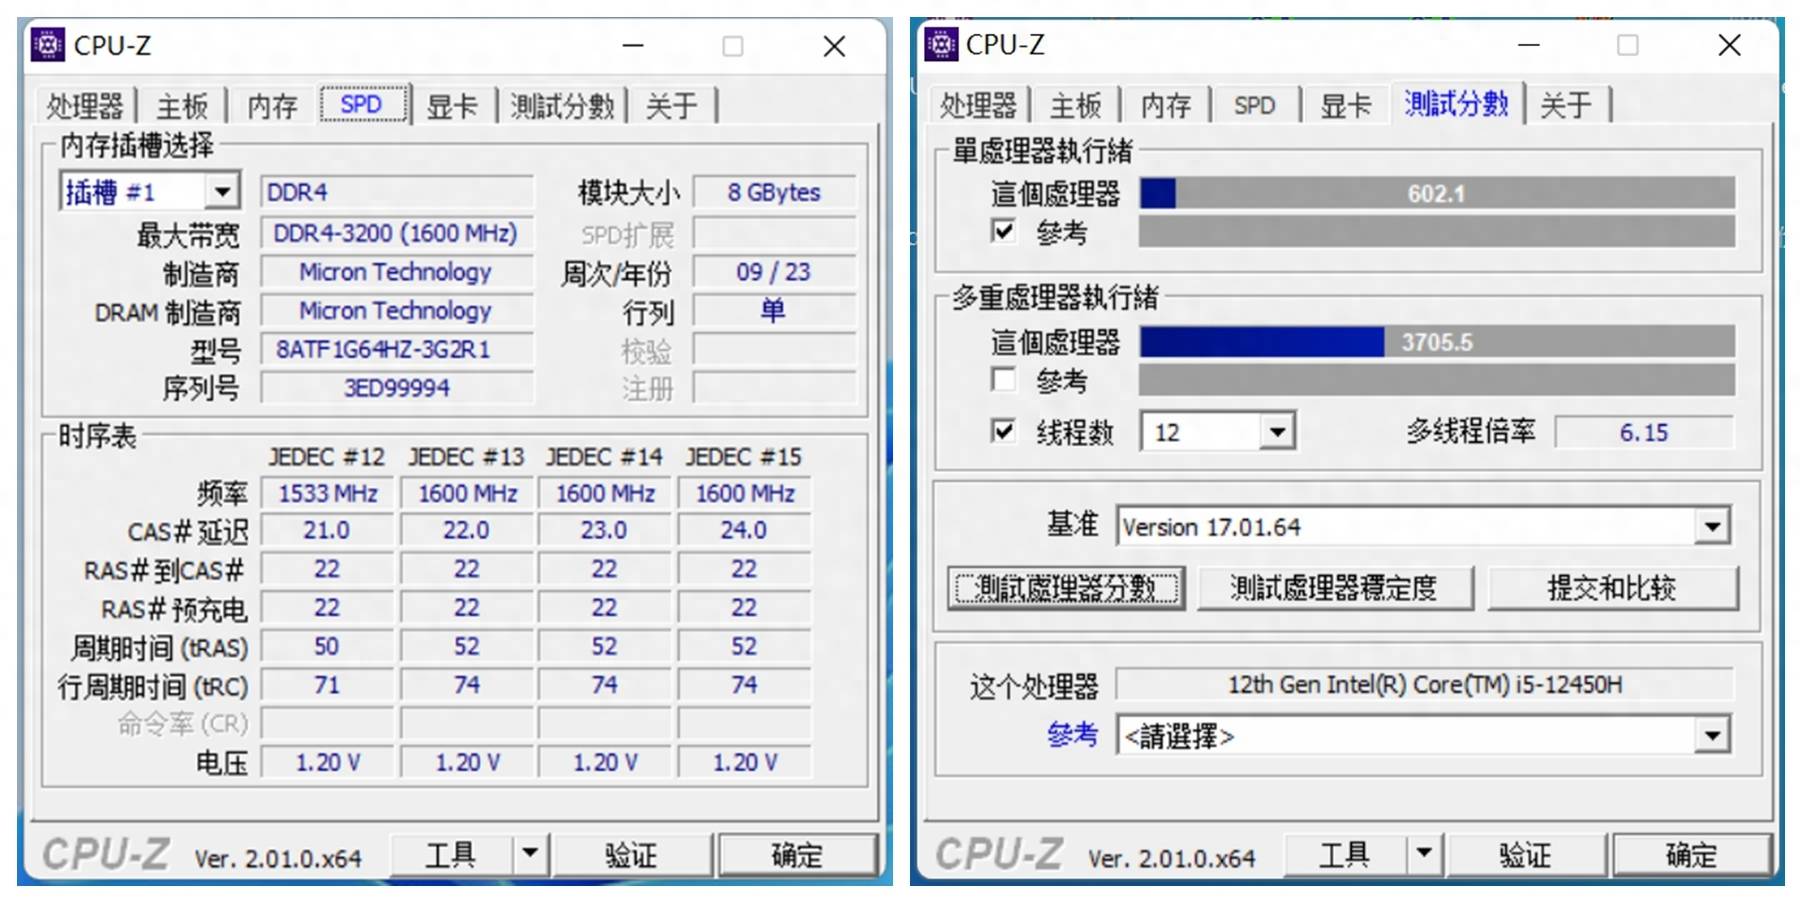Open 关于 tab in left window

coord(671,105)
